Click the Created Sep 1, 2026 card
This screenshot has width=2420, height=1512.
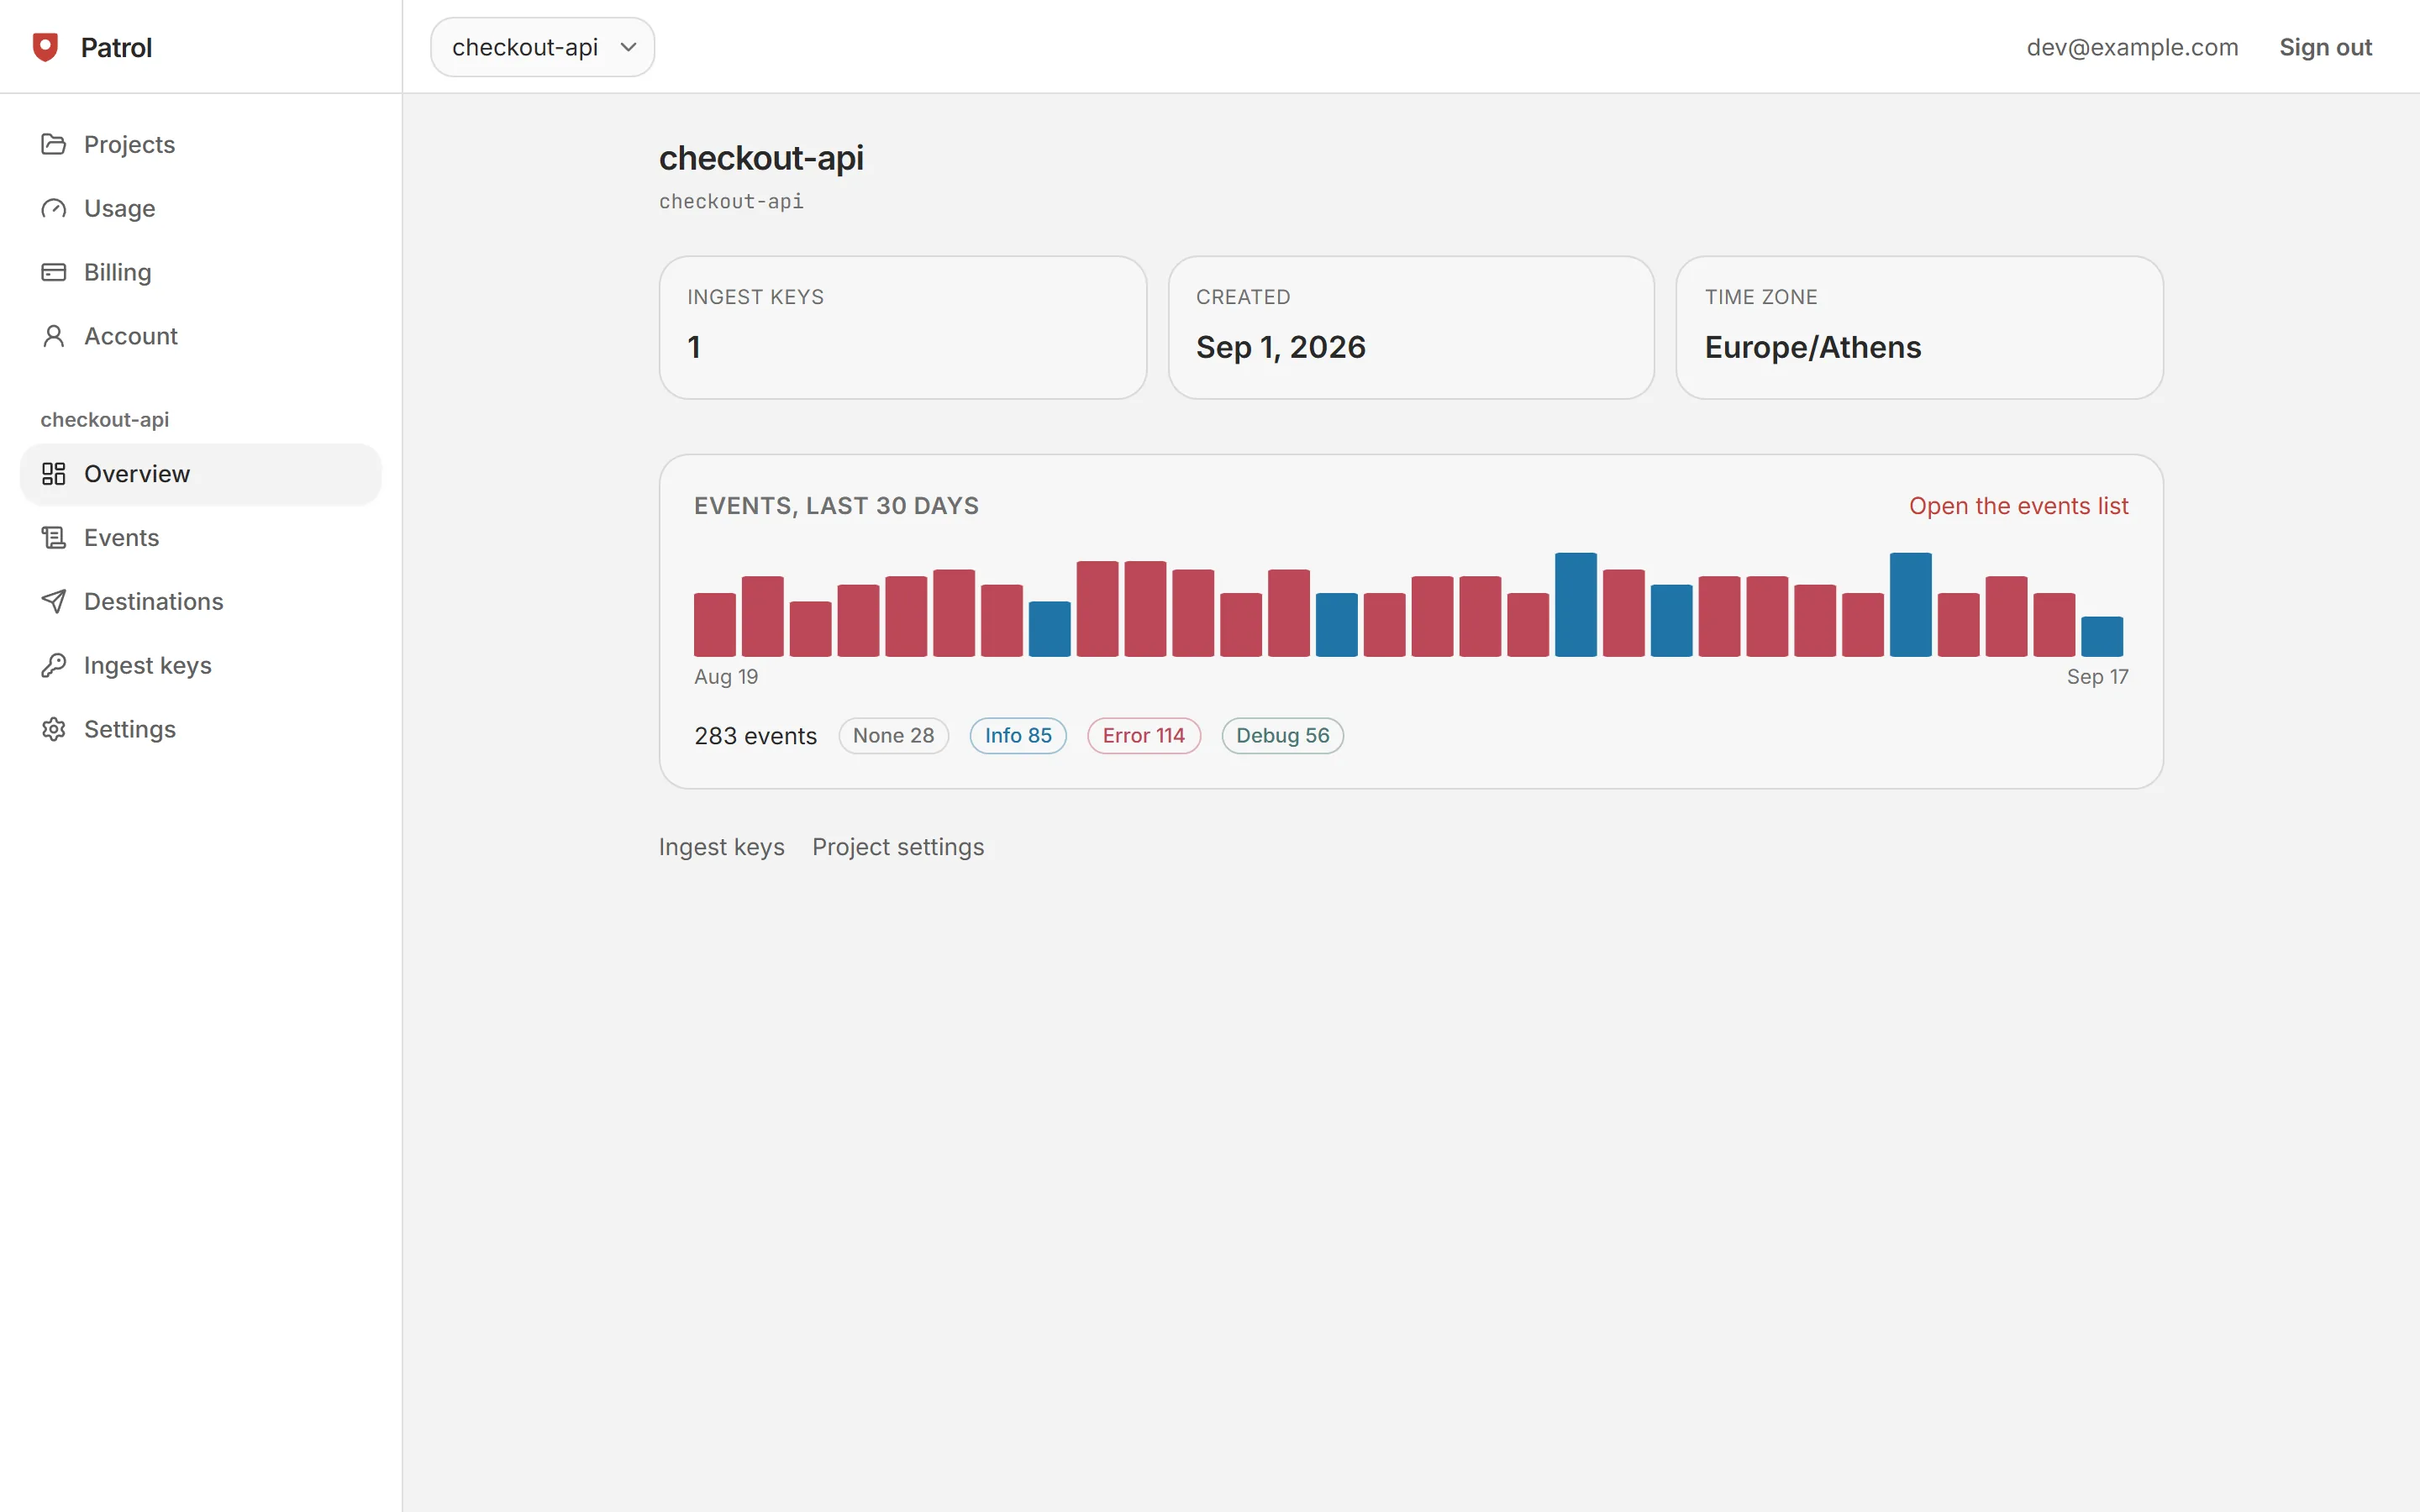click(1411, 328)
